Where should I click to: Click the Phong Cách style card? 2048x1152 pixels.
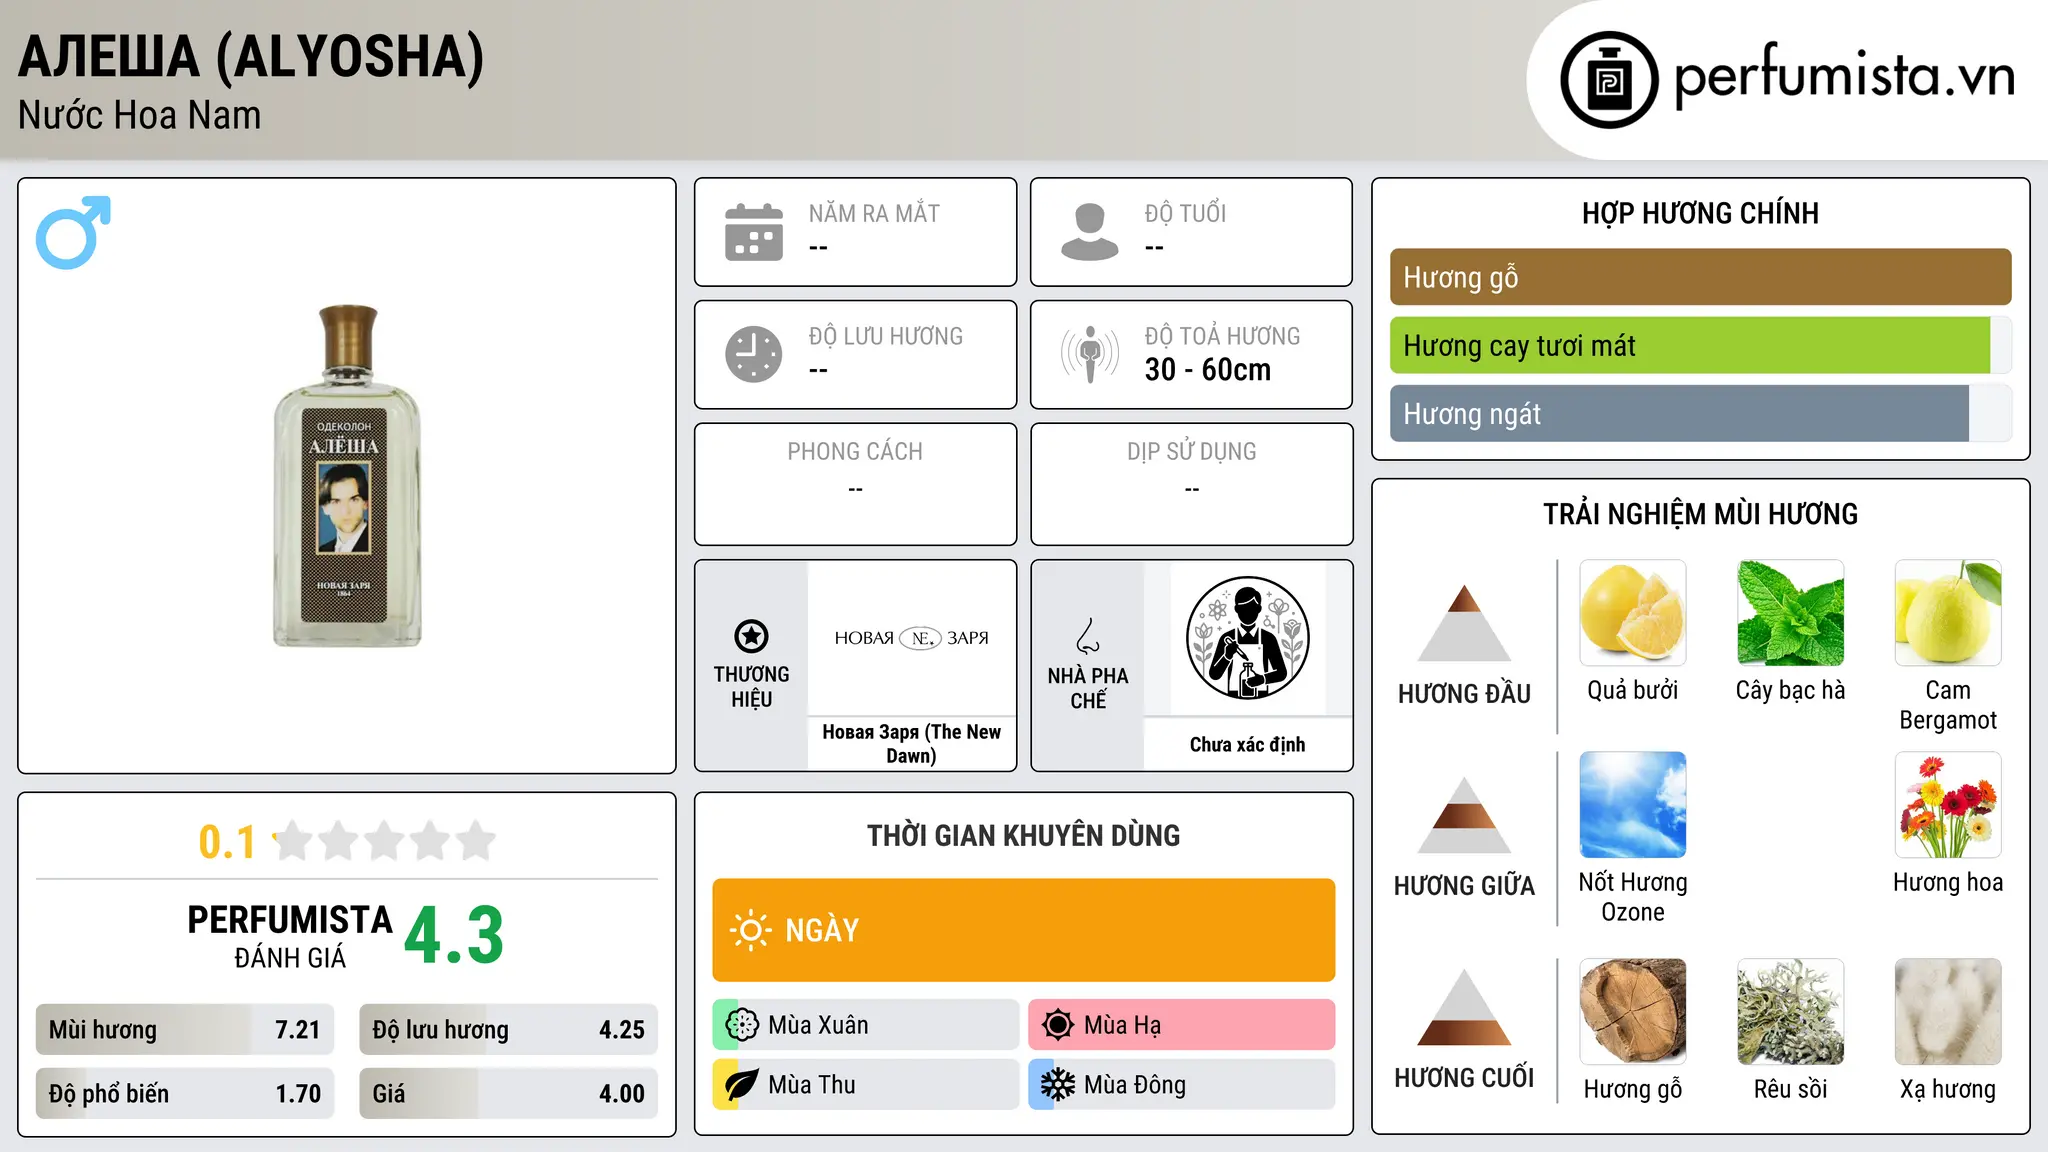pos(855,484)
